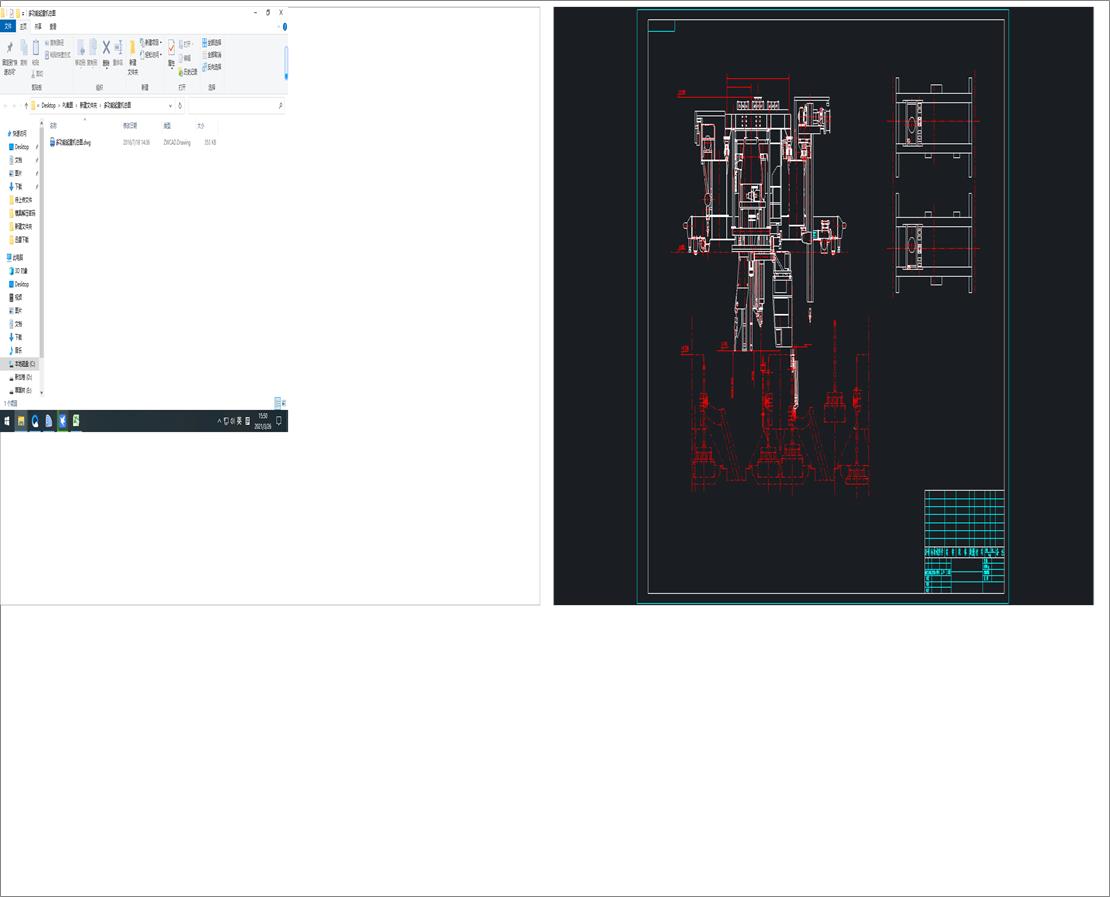Sort by the Type column header

coord(167,125)
